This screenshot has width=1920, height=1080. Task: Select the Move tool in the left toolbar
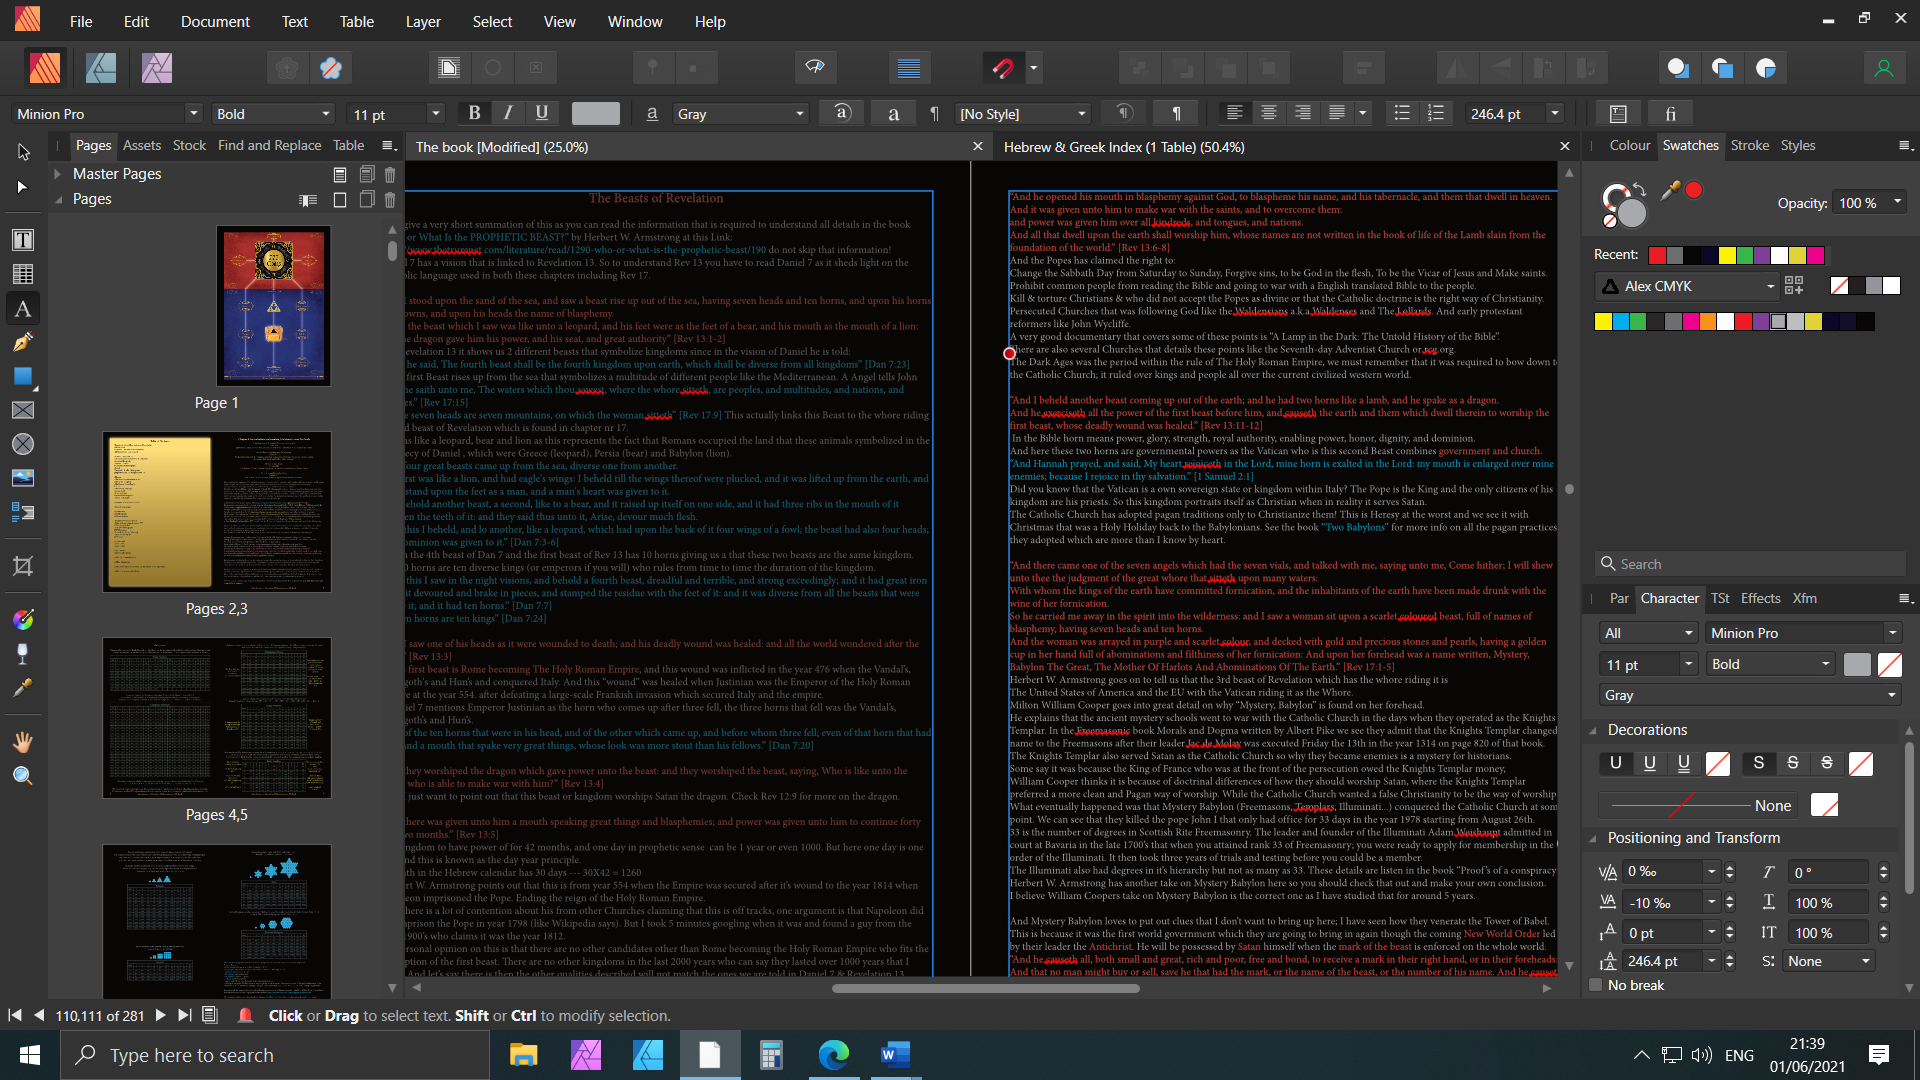23,152
